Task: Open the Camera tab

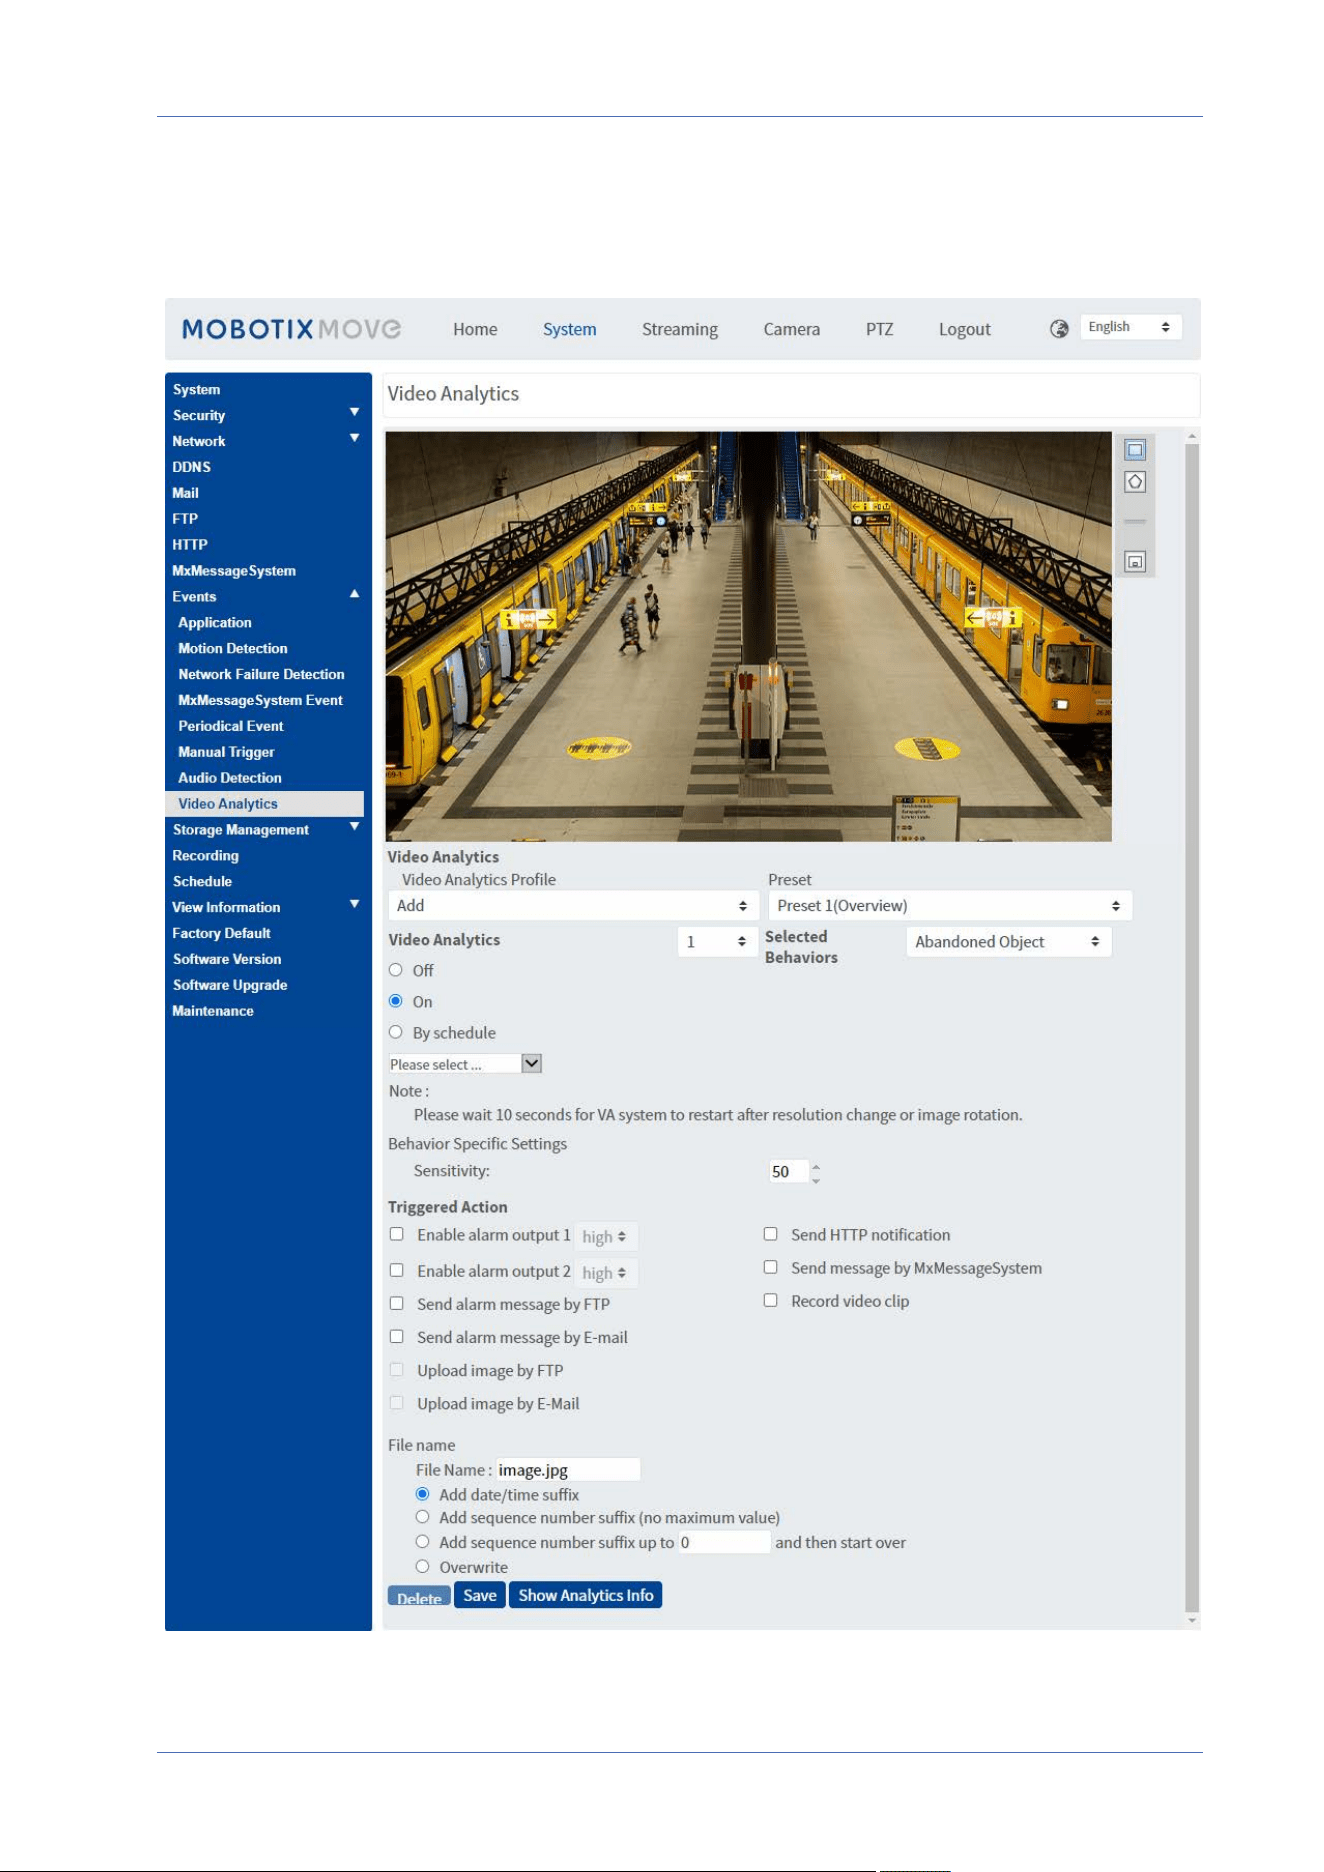Action: pyautogui.click(x=791, y=329)
